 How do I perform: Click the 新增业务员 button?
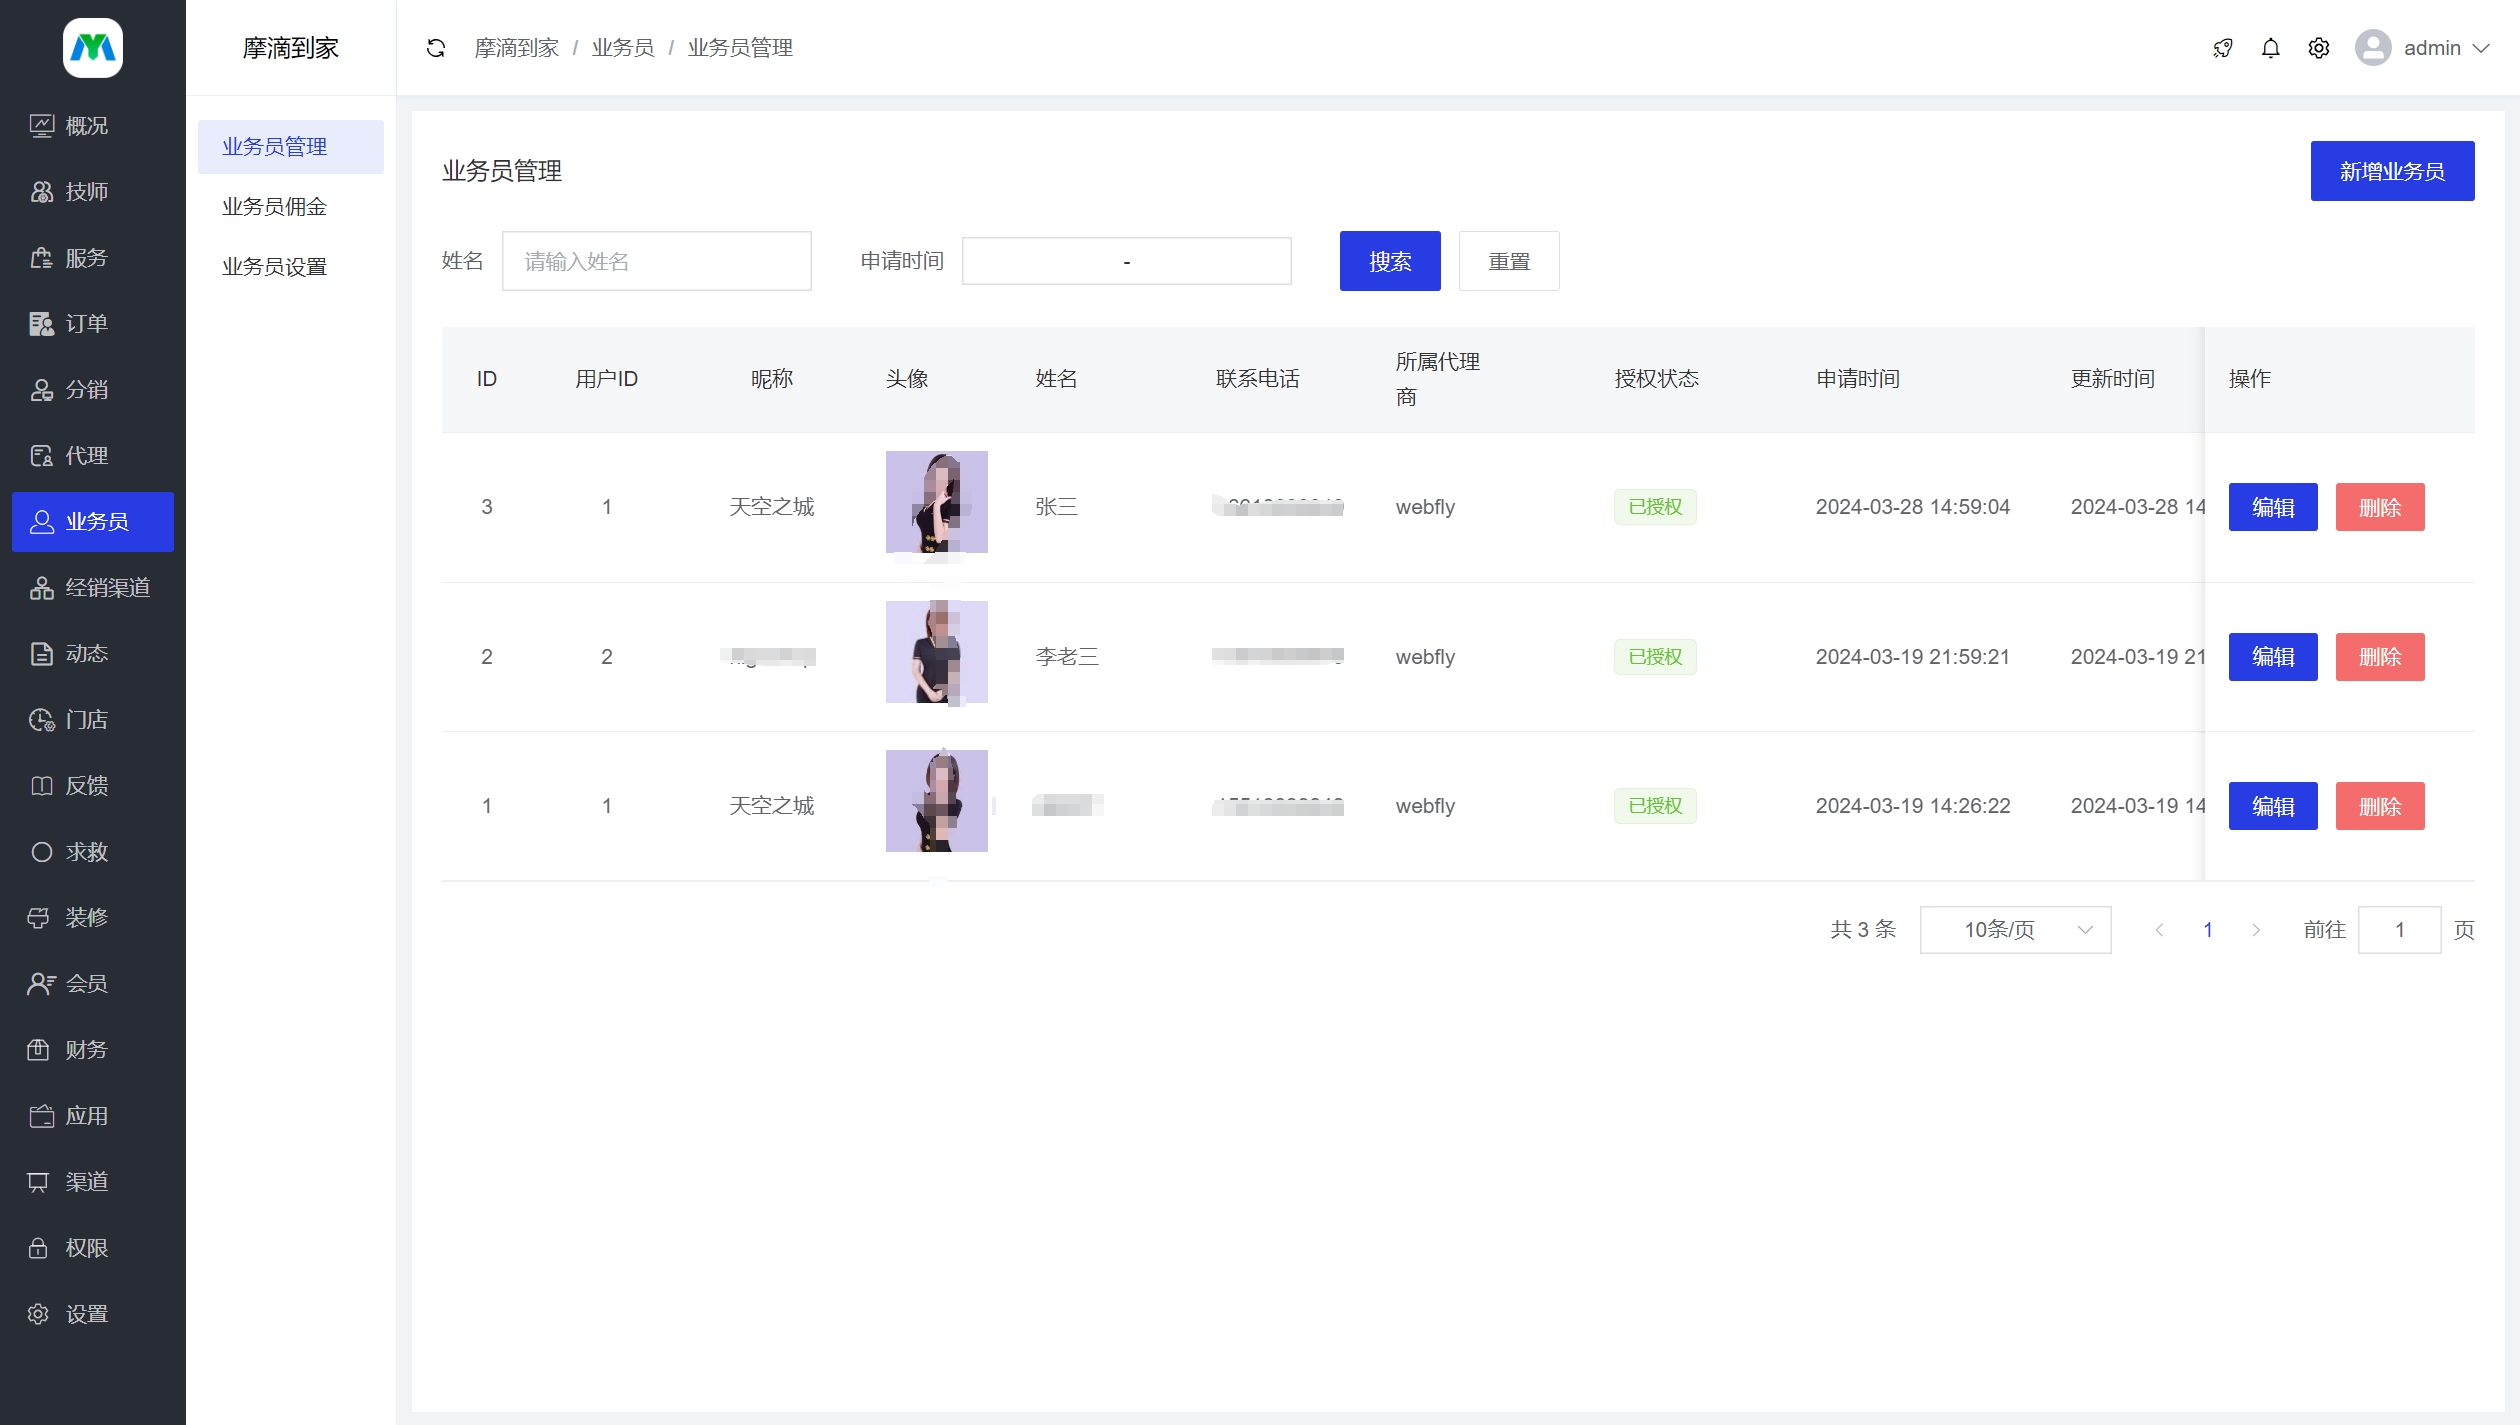click(x=2391, y=171)
